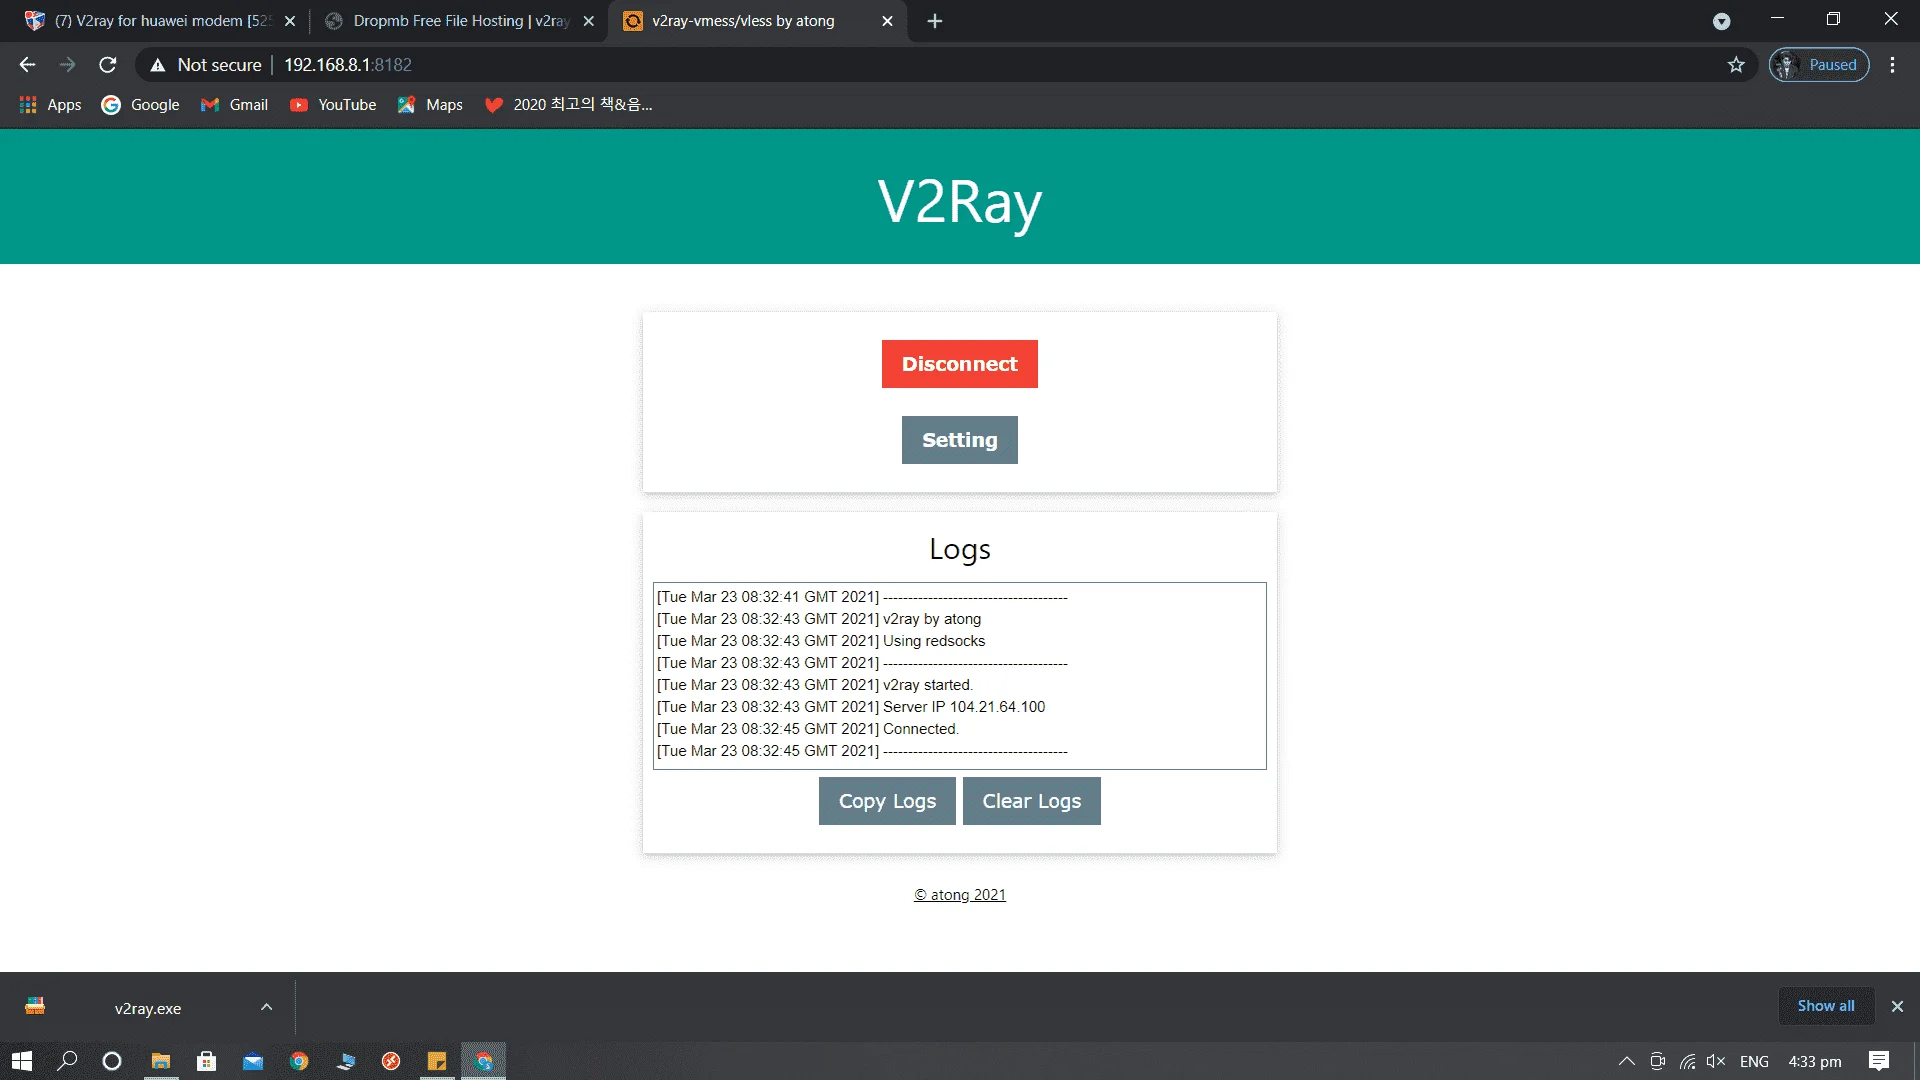The image size is (1920, 1080).
Task: Open the Gmail bookmark
Action: pos(234,105)
